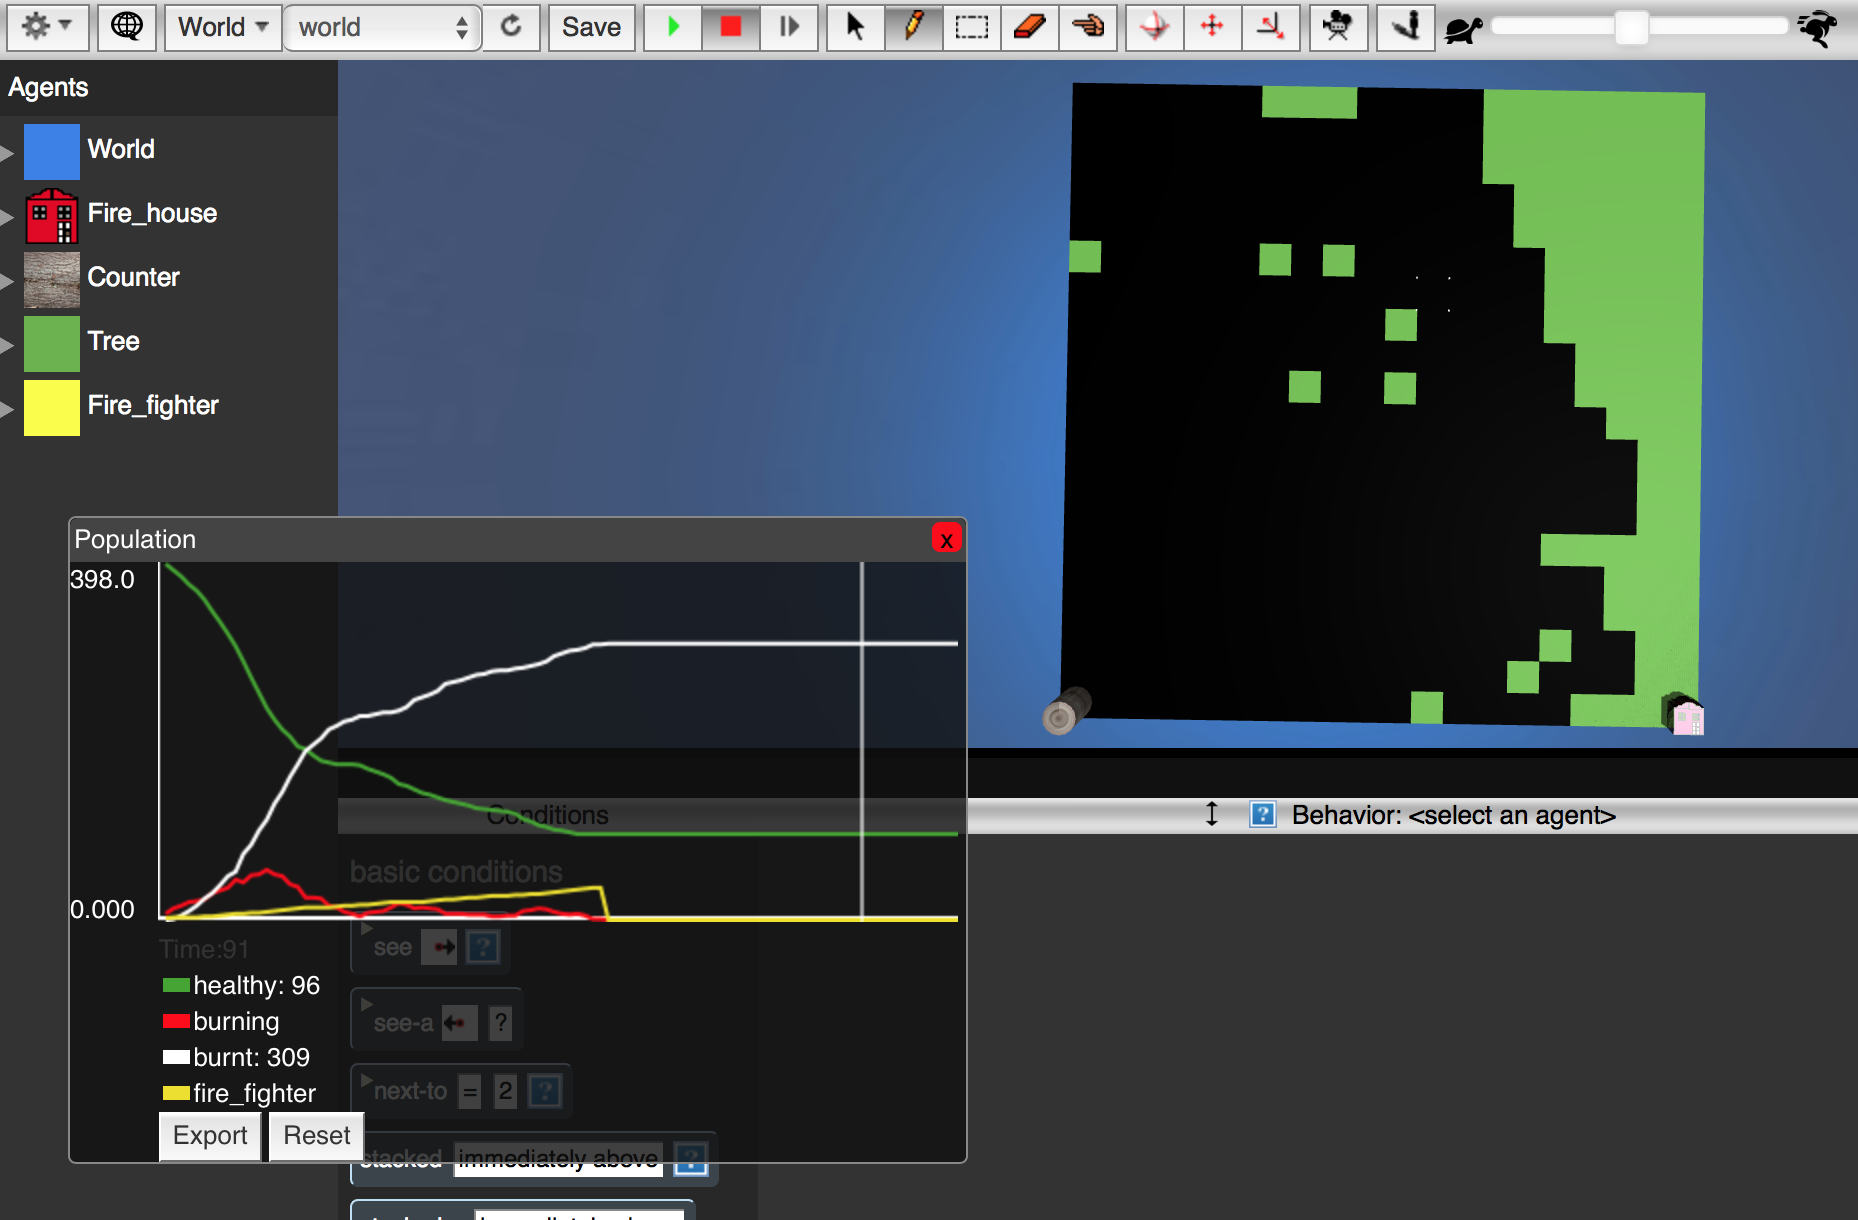This screenshot has height=1220, width=1858.
Task: Click Reset in Population window
Action: coord(317,1136)
